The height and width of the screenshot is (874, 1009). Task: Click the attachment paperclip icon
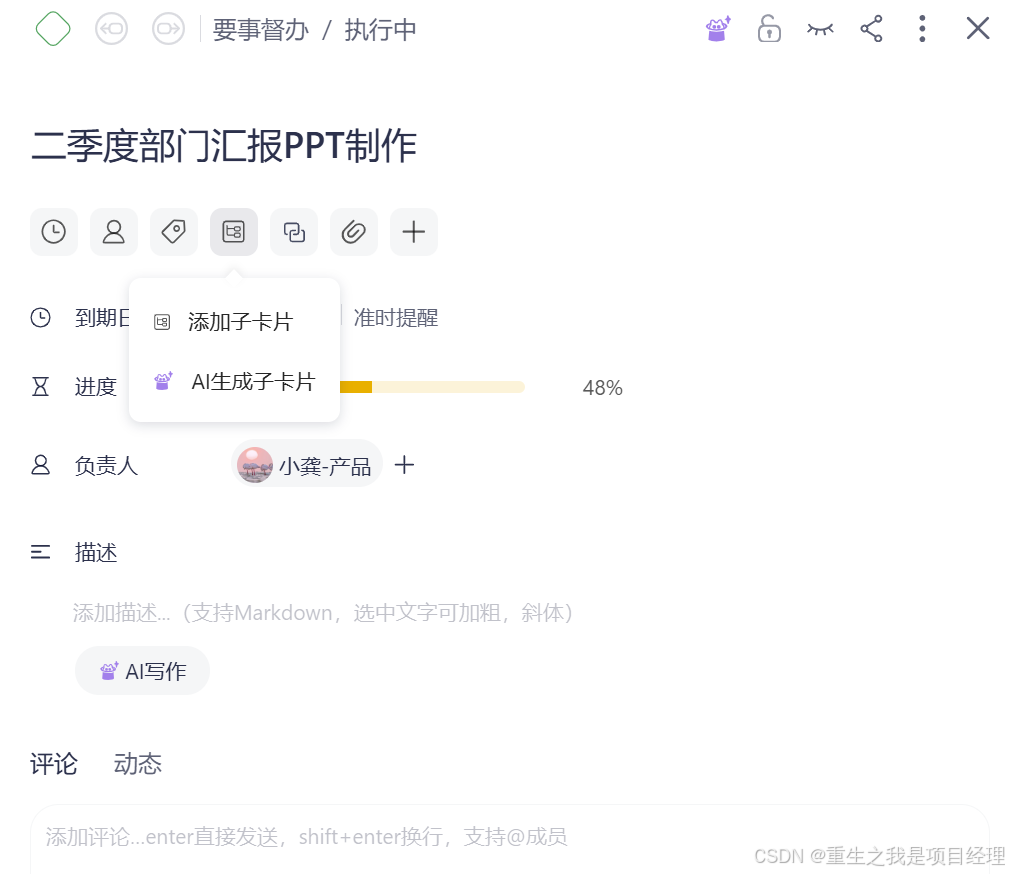354,232
